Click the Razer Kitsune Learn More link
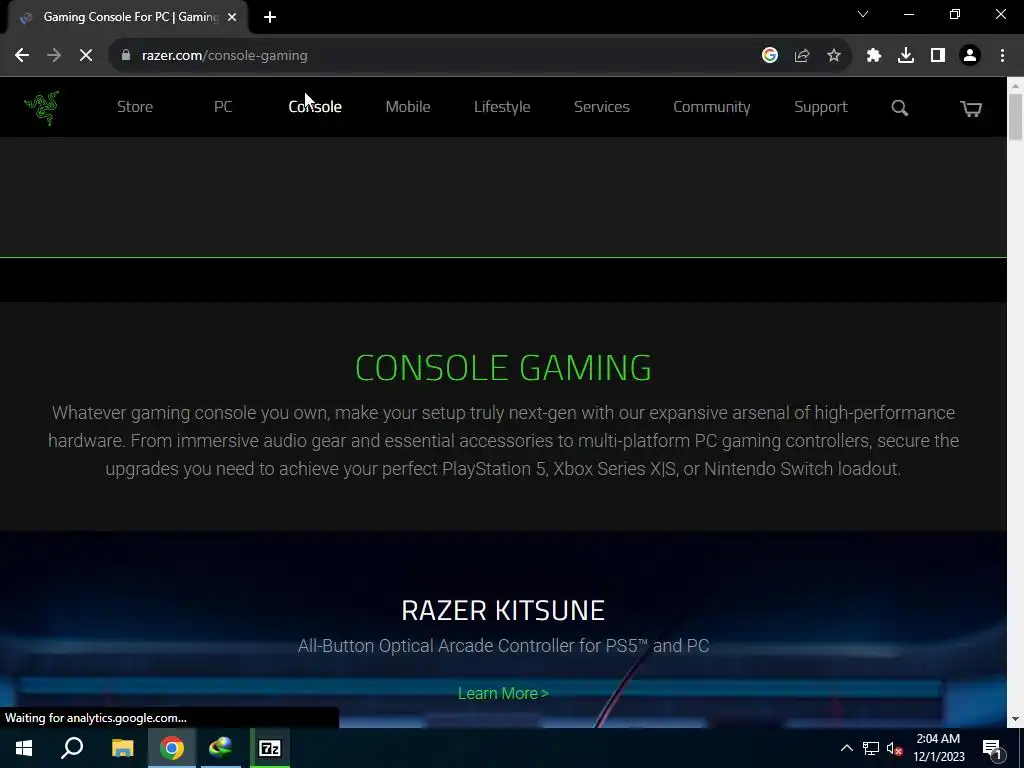1024x768 pixels. click(503, 693)
